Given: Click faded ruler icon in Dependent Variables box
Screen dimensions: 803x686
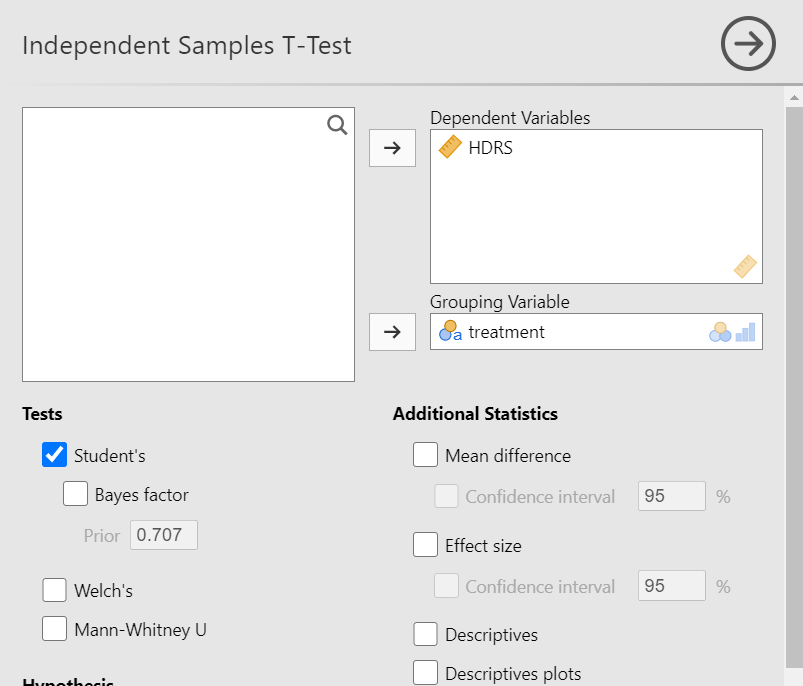Looking at the screenshot, I should (744, 266).
